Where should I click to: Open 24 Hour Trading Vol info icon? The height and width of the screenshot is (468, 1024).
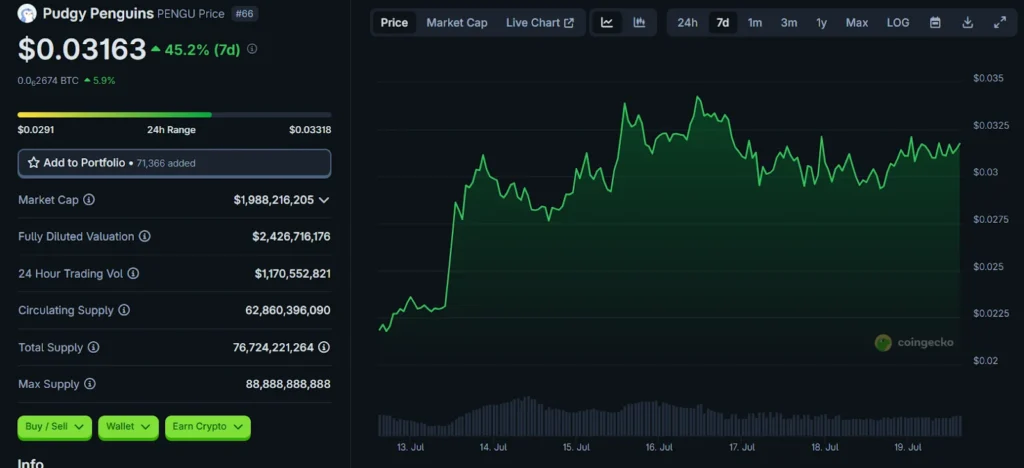(133, 273)
